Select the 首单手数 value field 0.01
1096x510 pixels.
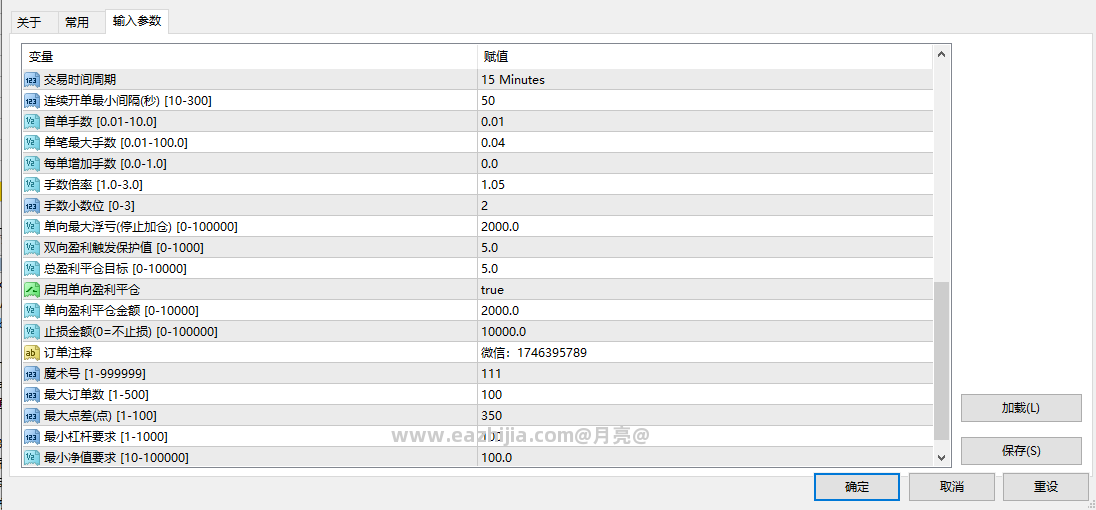[705, 122]
